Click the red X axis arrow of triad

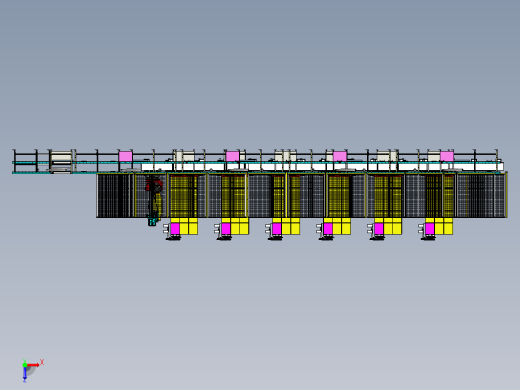click(x=33, y=365)
